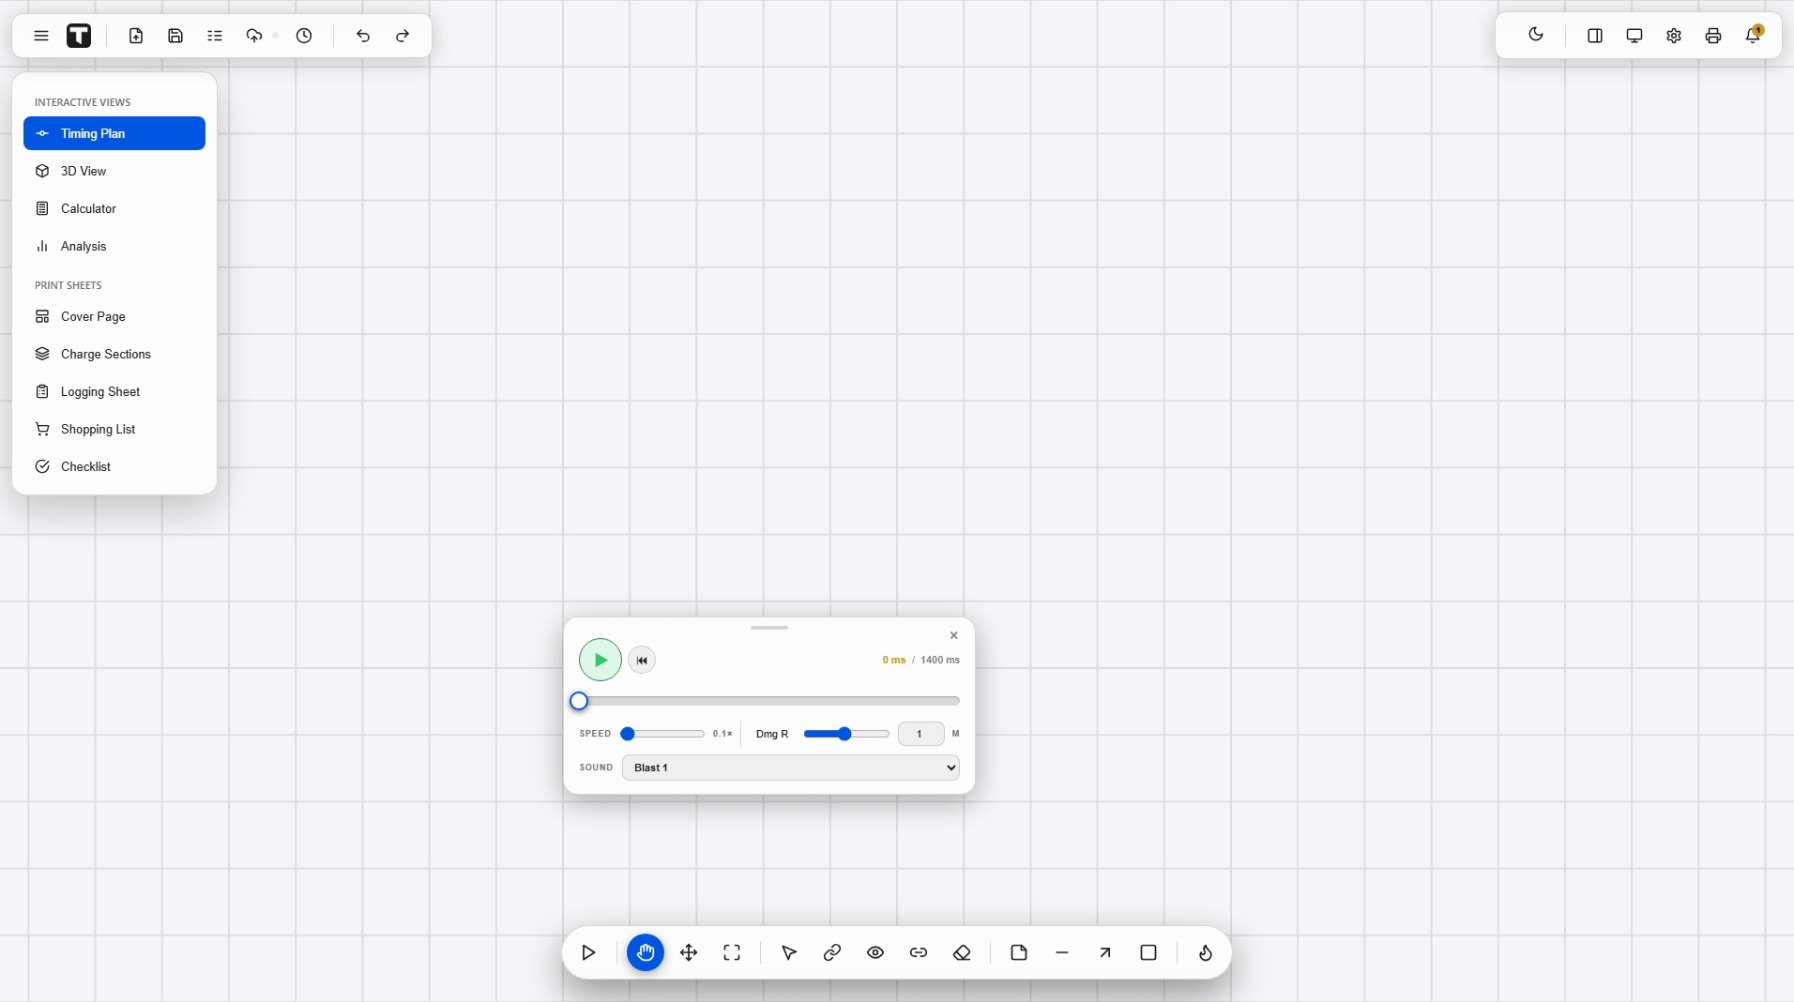Open Logging Sheet

click(x=114, y=392)
